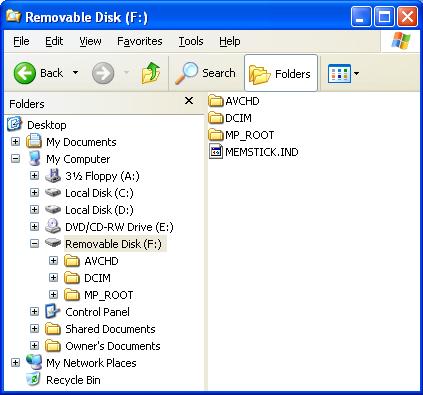Collapse the Removable Disk (F:) node
423x395 pixels.
pos(34,243)
